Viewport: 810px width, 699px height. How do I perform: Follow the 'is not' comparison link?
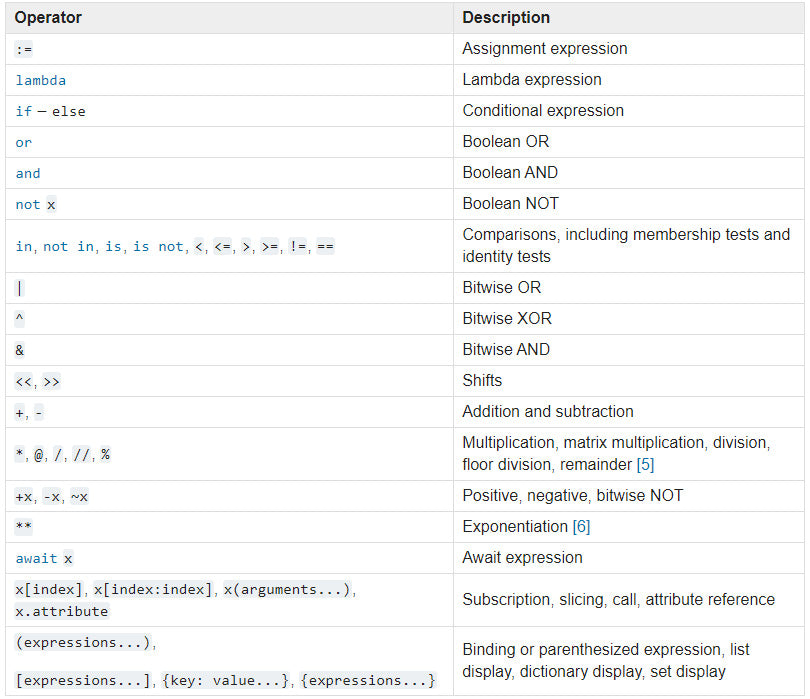pyautogui.click(x=158, y=246)
